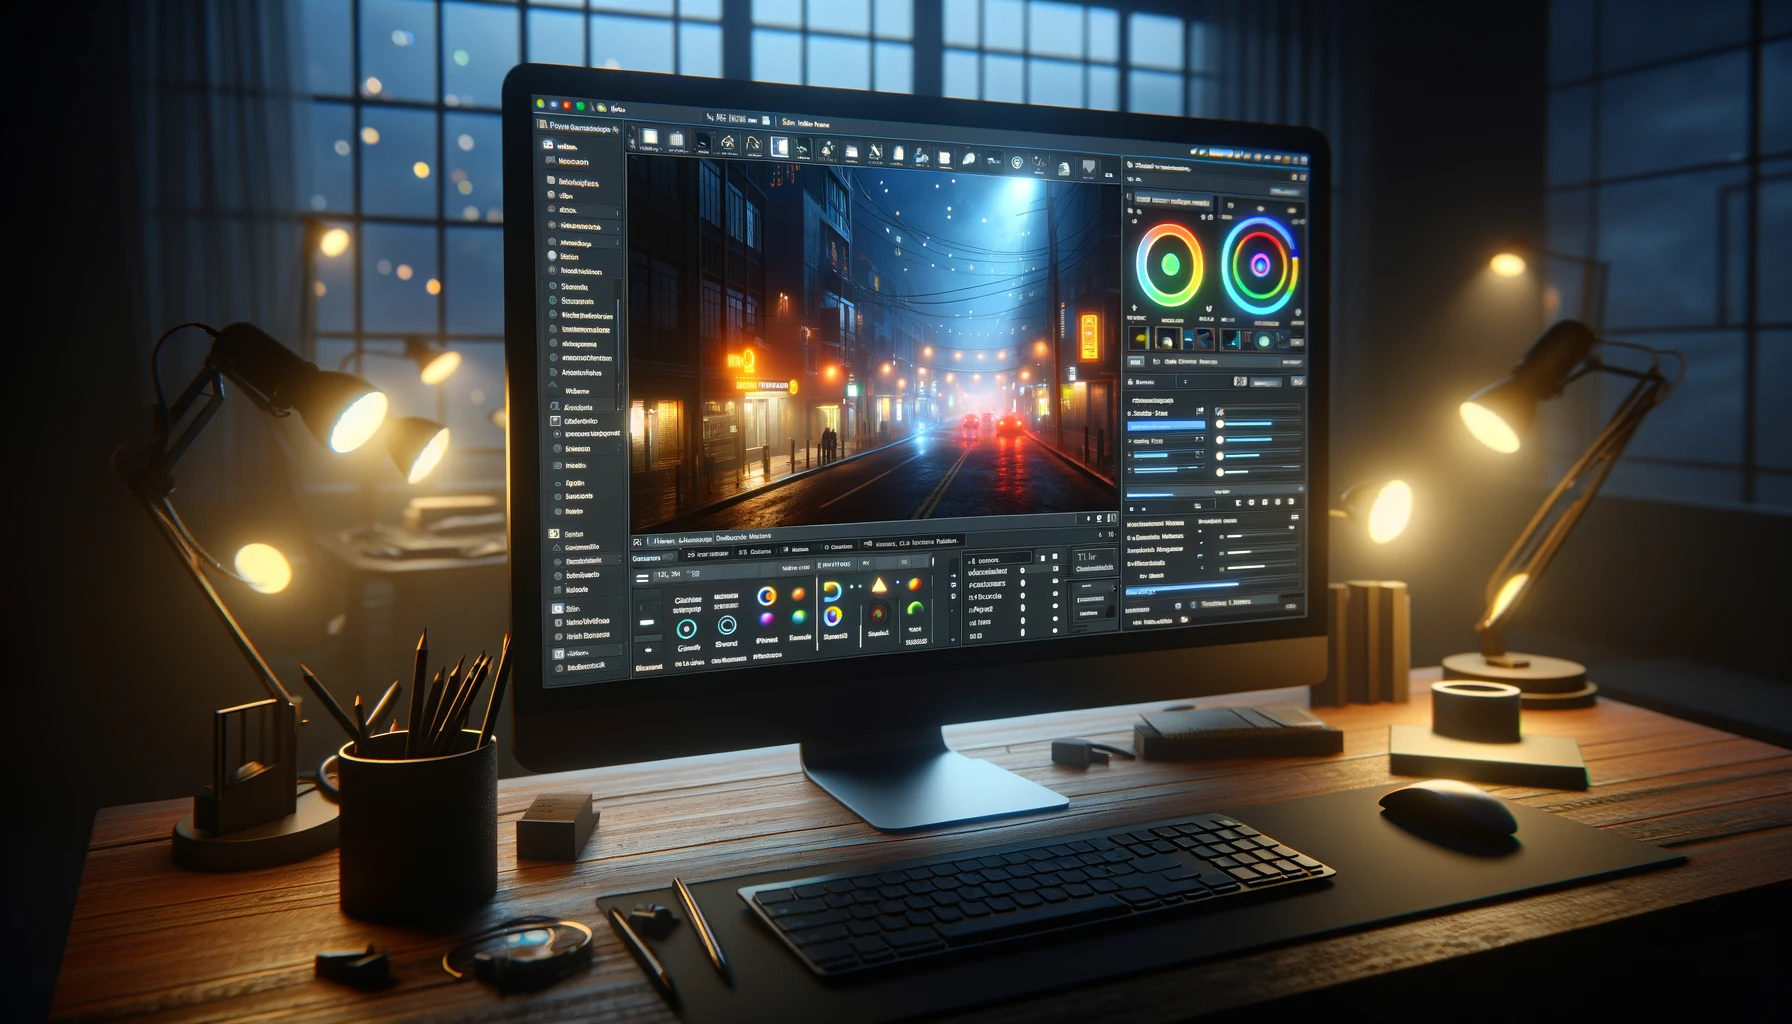Screen dimensions: 1792x1024
Task: Click the circular badge icon in the top toolbar
Action: (x=1017, y=162)
